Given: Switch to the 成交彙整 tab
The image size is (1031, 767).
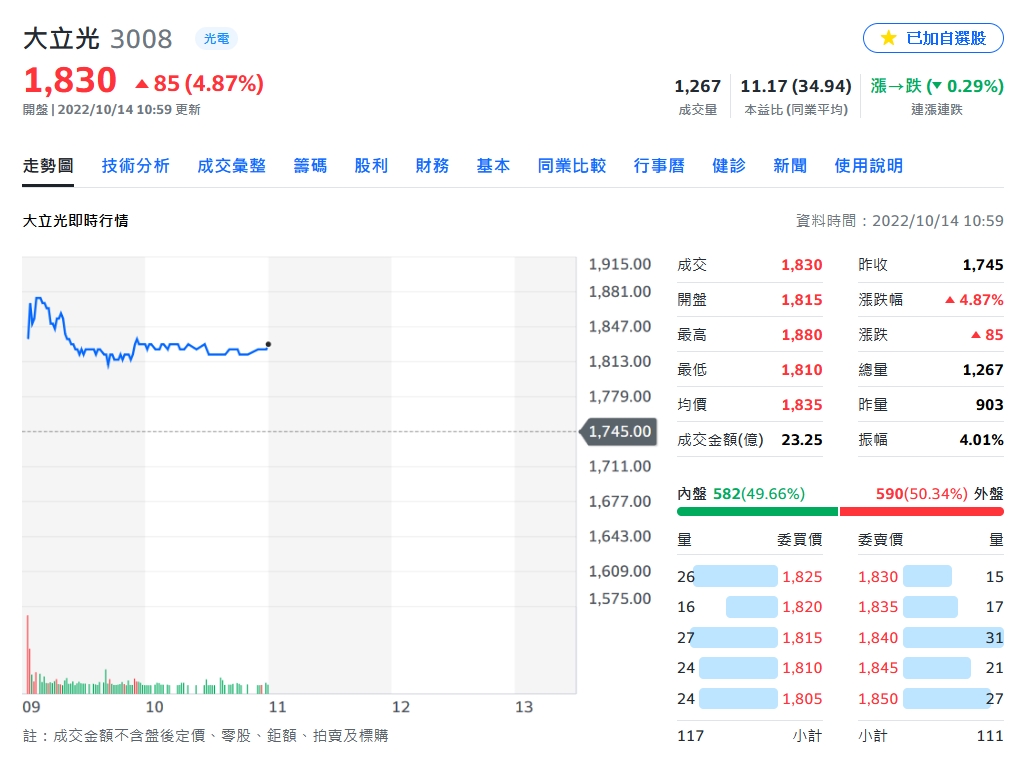Looking at the screenshot, I should click(x=231, y=166).
